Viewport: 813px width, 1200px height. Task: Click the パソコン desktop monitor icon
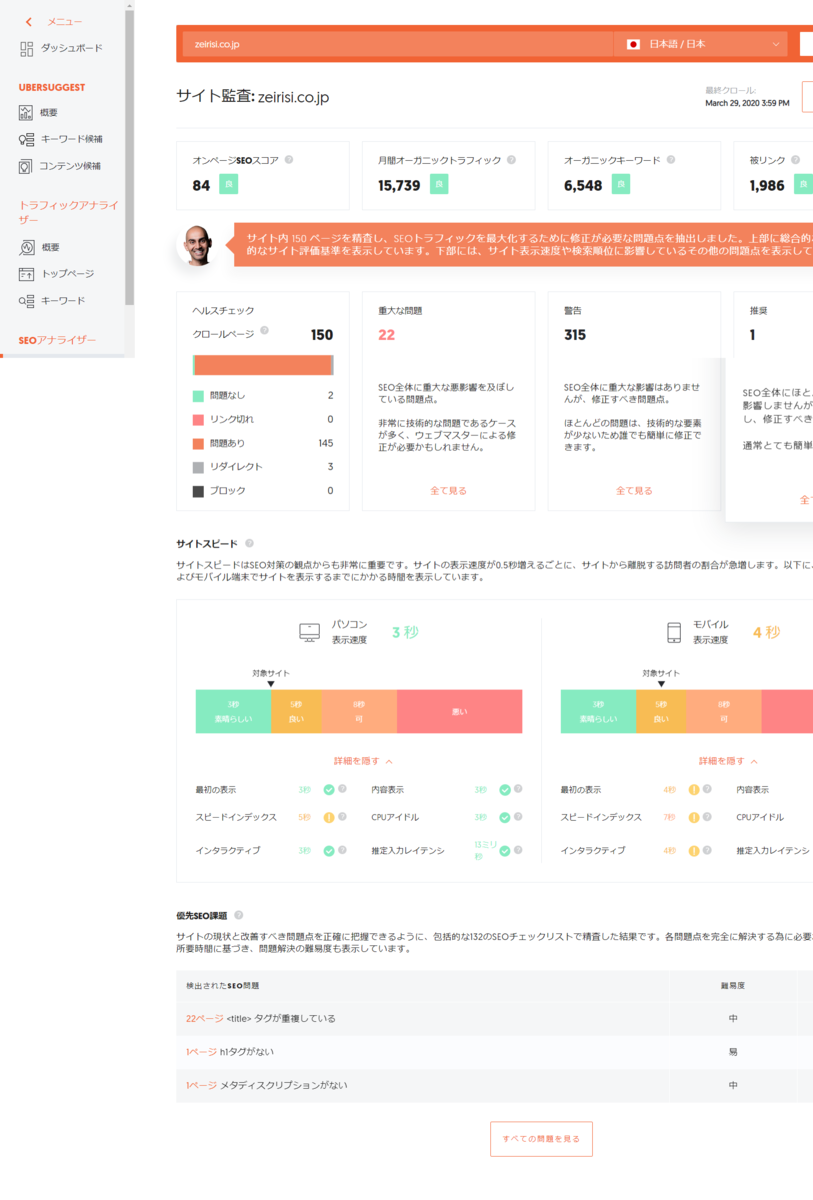coord(309,632)
